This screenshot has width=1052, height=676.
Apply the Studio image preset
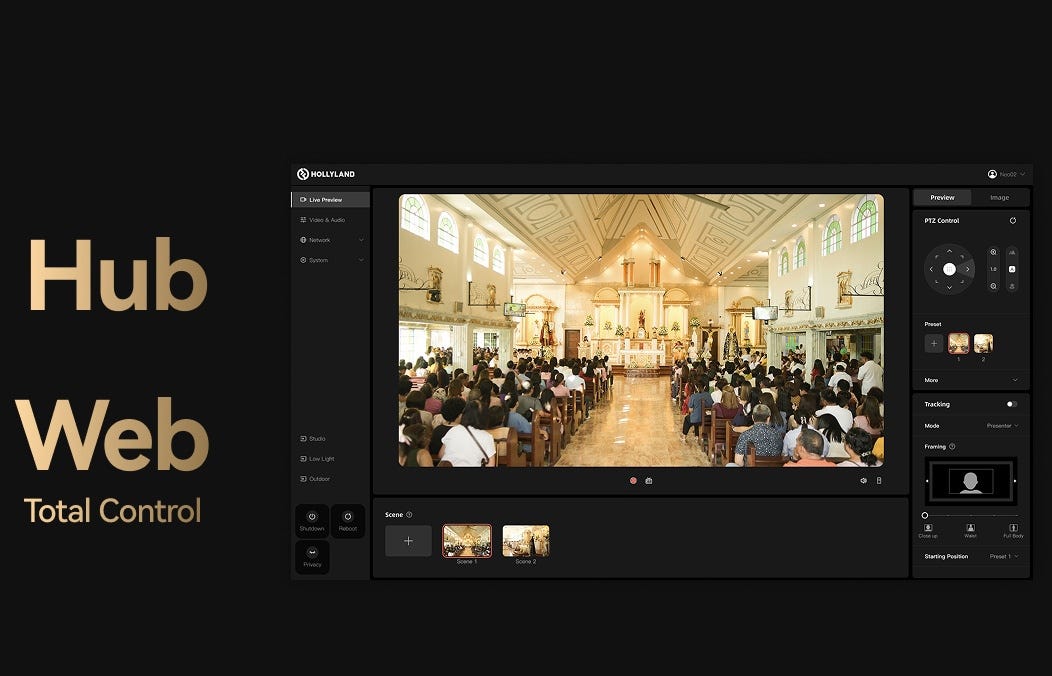coord(313,439)
